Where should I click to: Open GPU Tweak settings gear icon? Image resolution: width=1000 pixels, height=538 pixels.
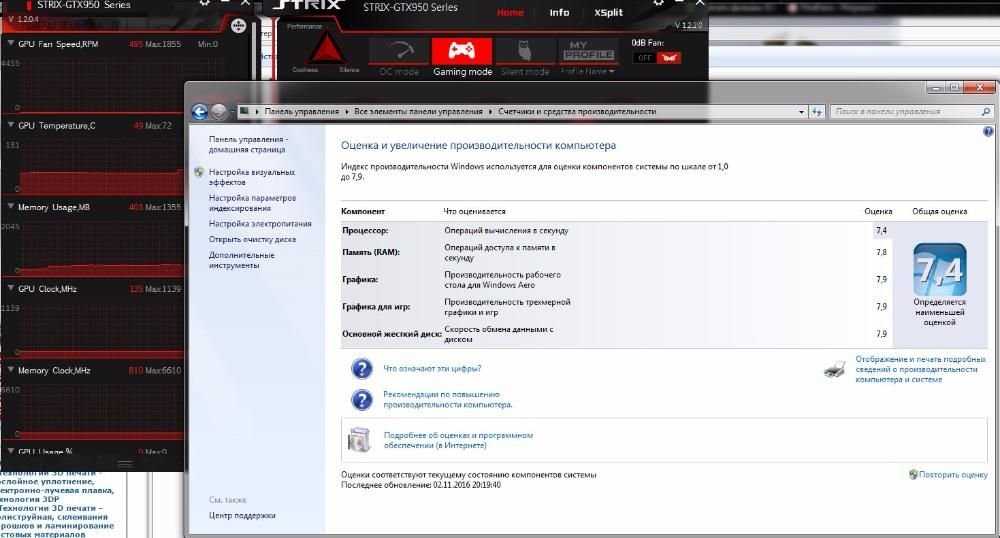pyautogui.click(x=658, y=3)
